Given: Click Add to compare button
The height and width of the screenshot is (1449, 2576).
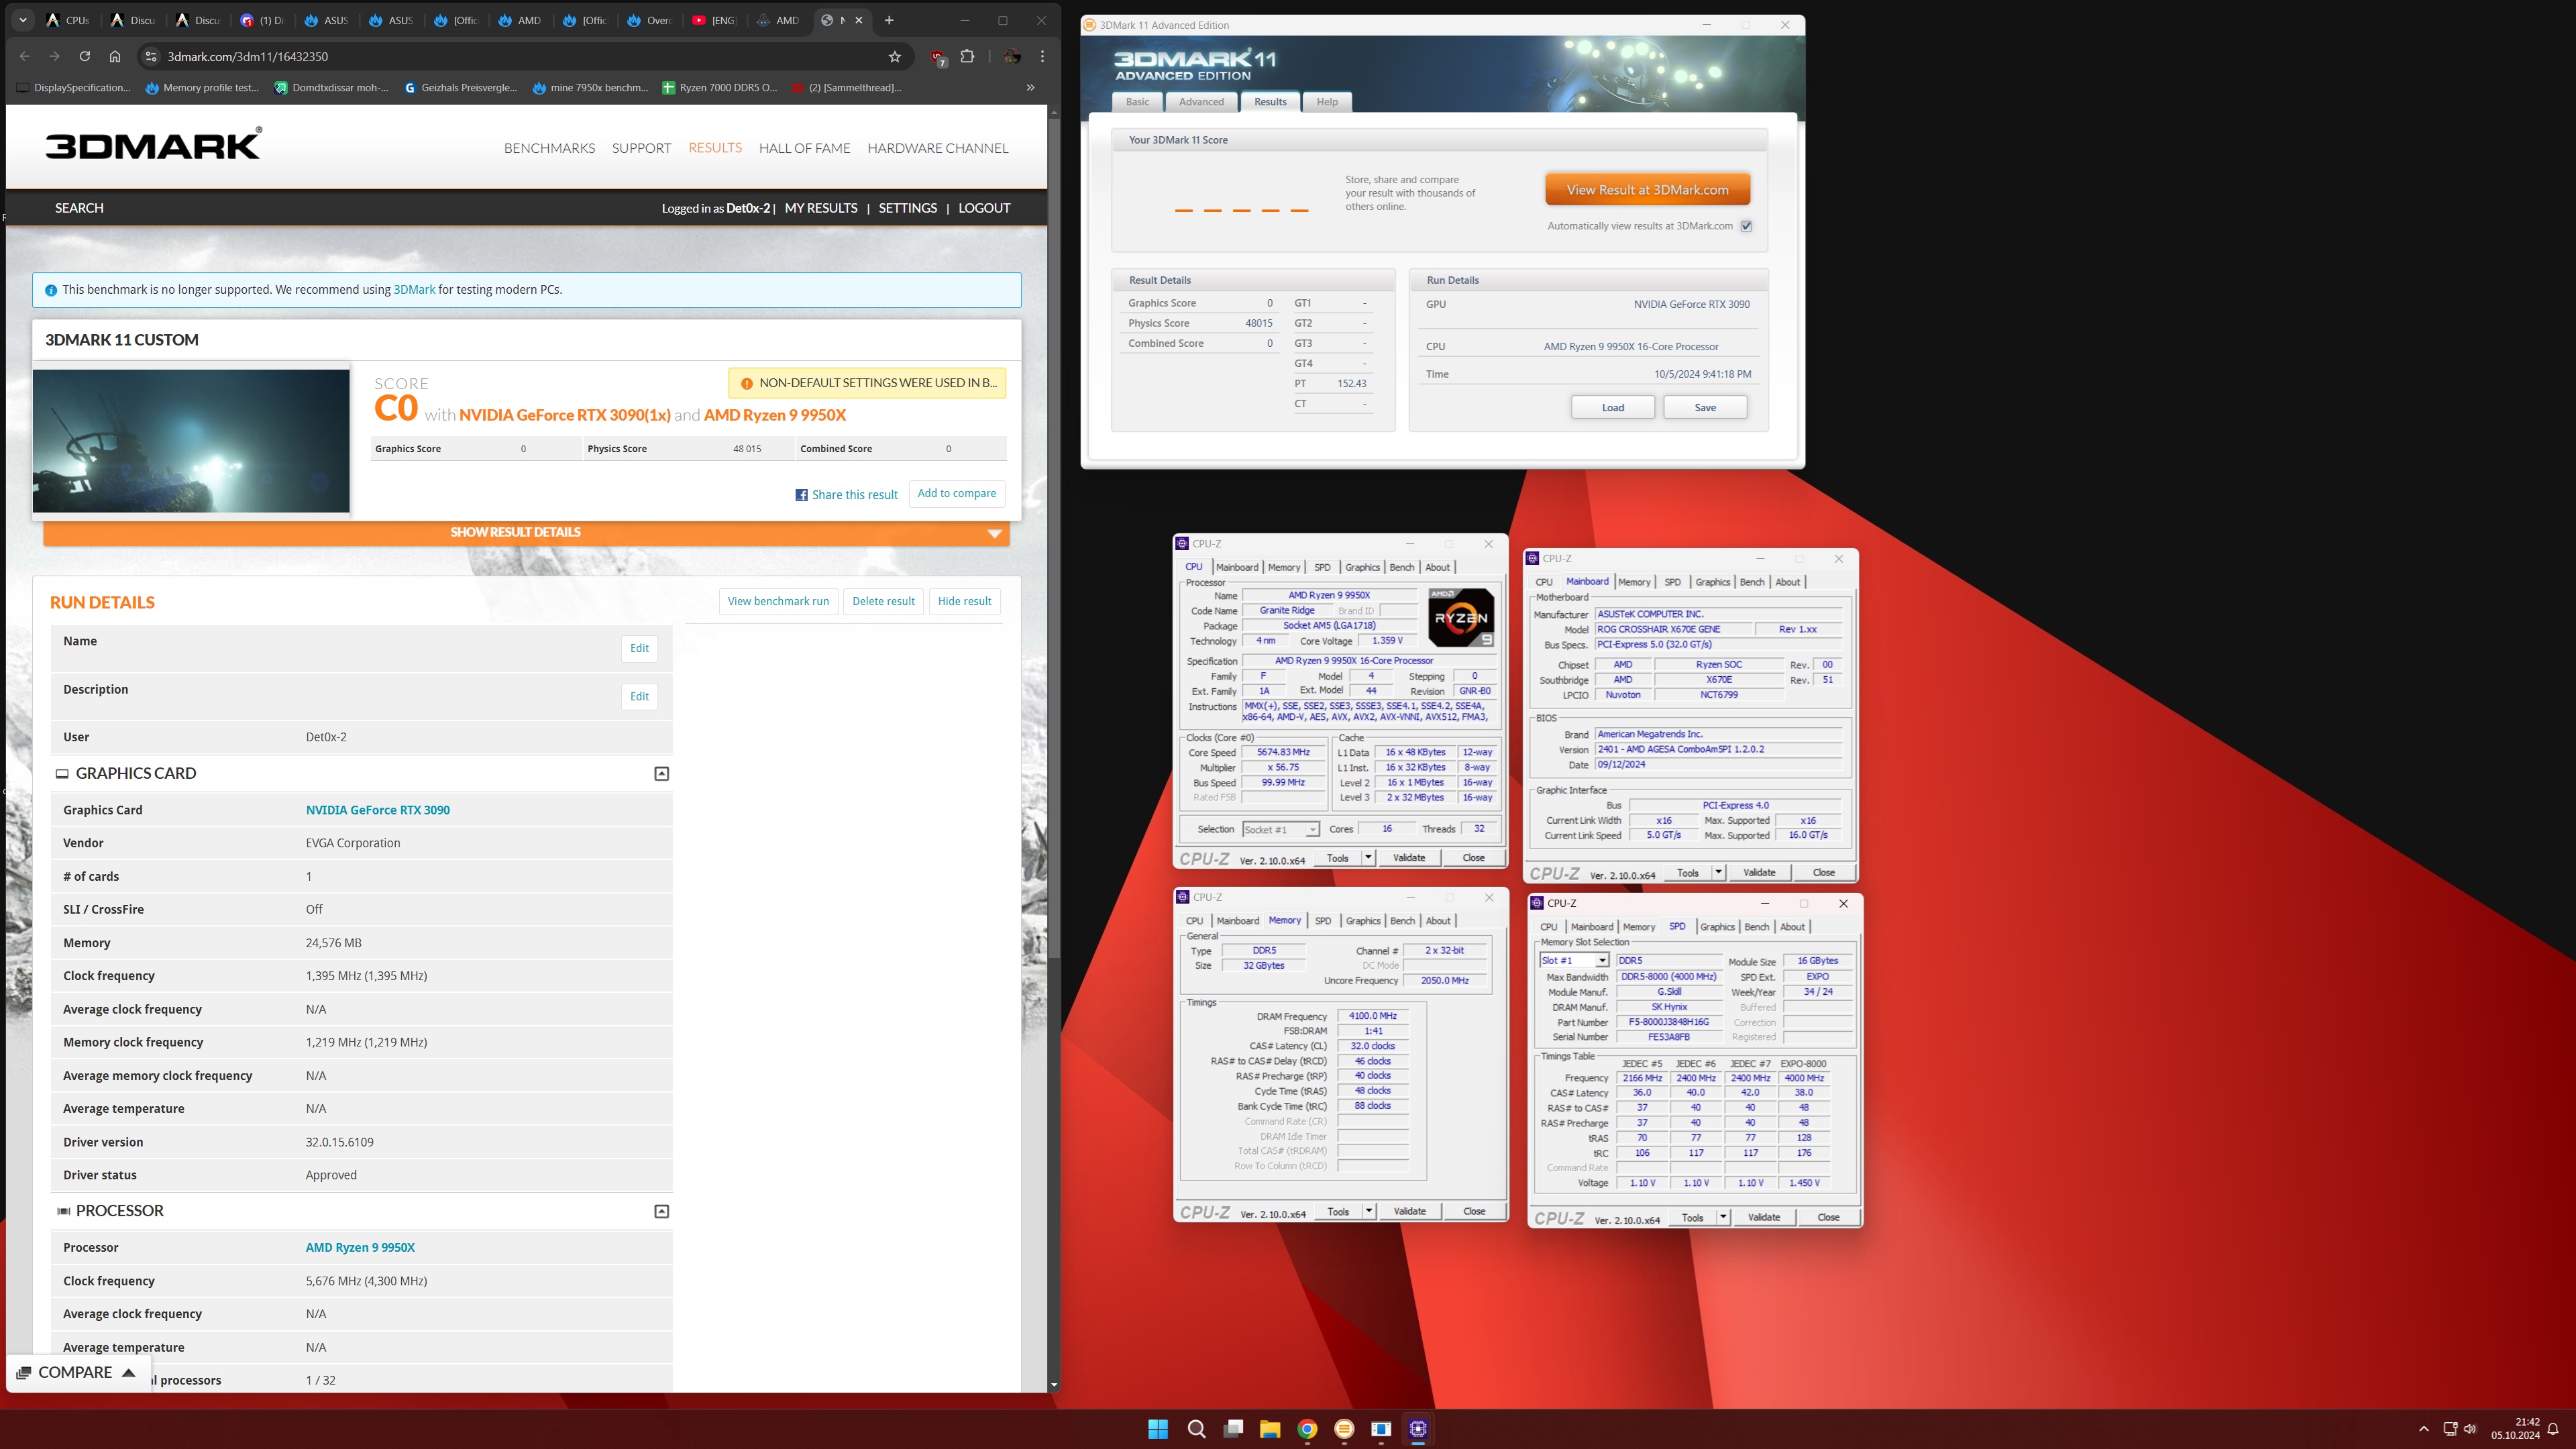Looking at the screenshot, I should tap(956, 493).
